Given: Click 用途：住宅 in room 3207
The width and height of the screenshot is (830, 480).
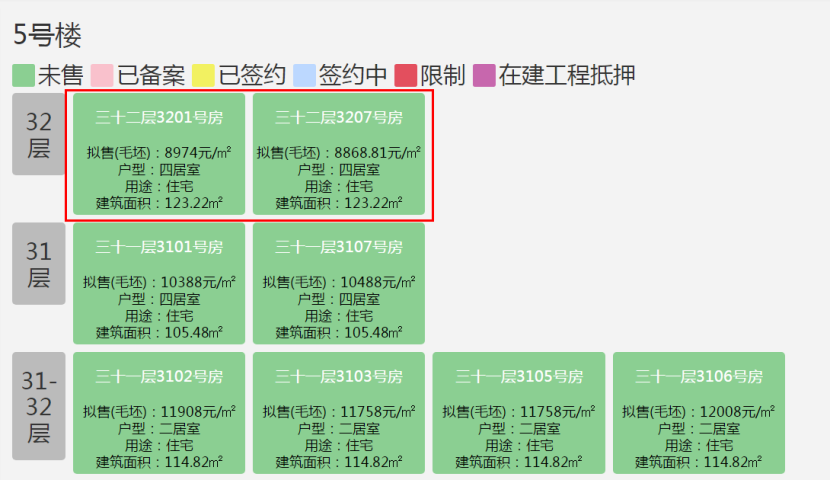Looking at the screenshot, I should [x=339, y=187].
